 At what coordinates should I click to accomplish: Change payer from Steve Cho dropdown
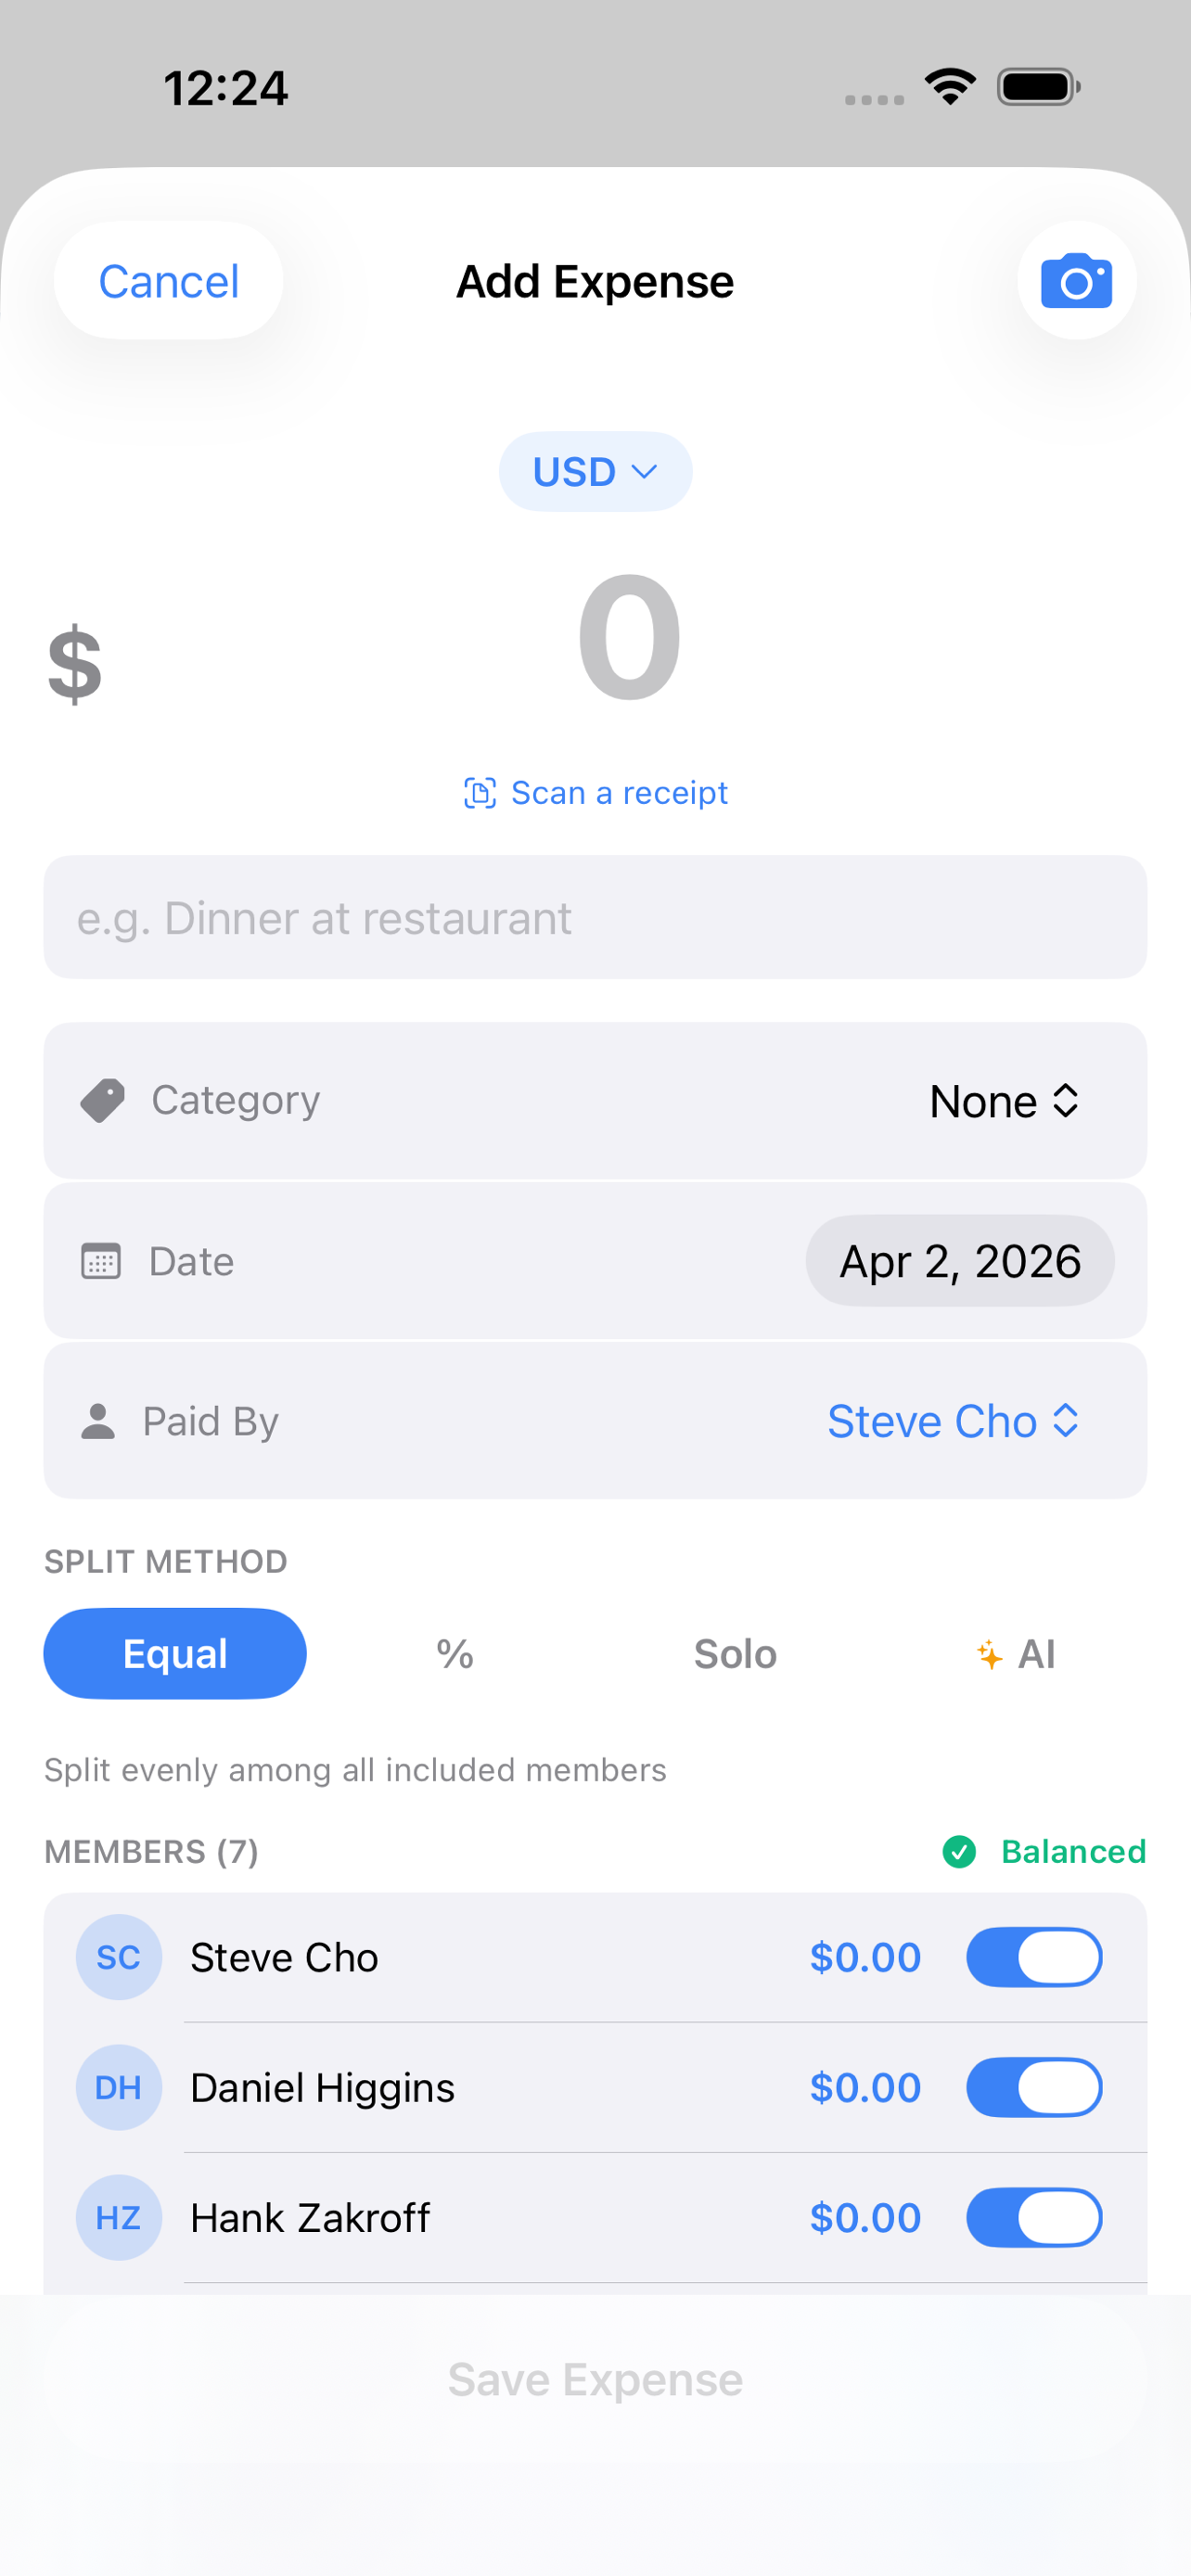(x=952, y=1421)
